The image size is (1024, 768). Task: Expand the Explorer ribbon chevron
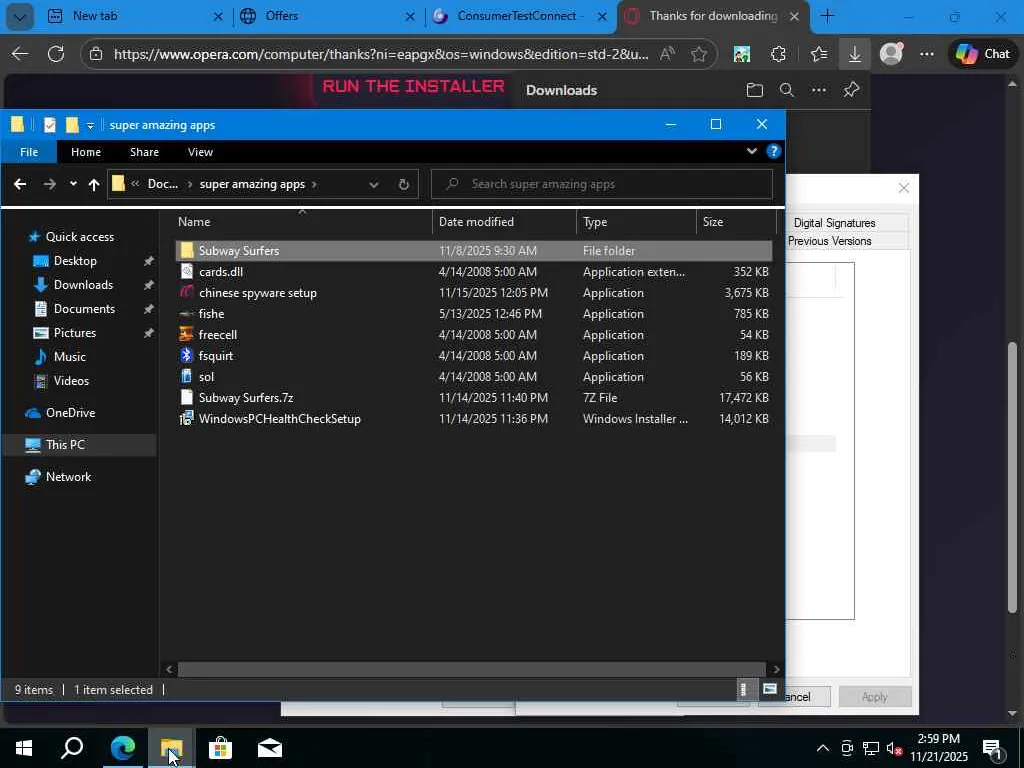[752, 152]
